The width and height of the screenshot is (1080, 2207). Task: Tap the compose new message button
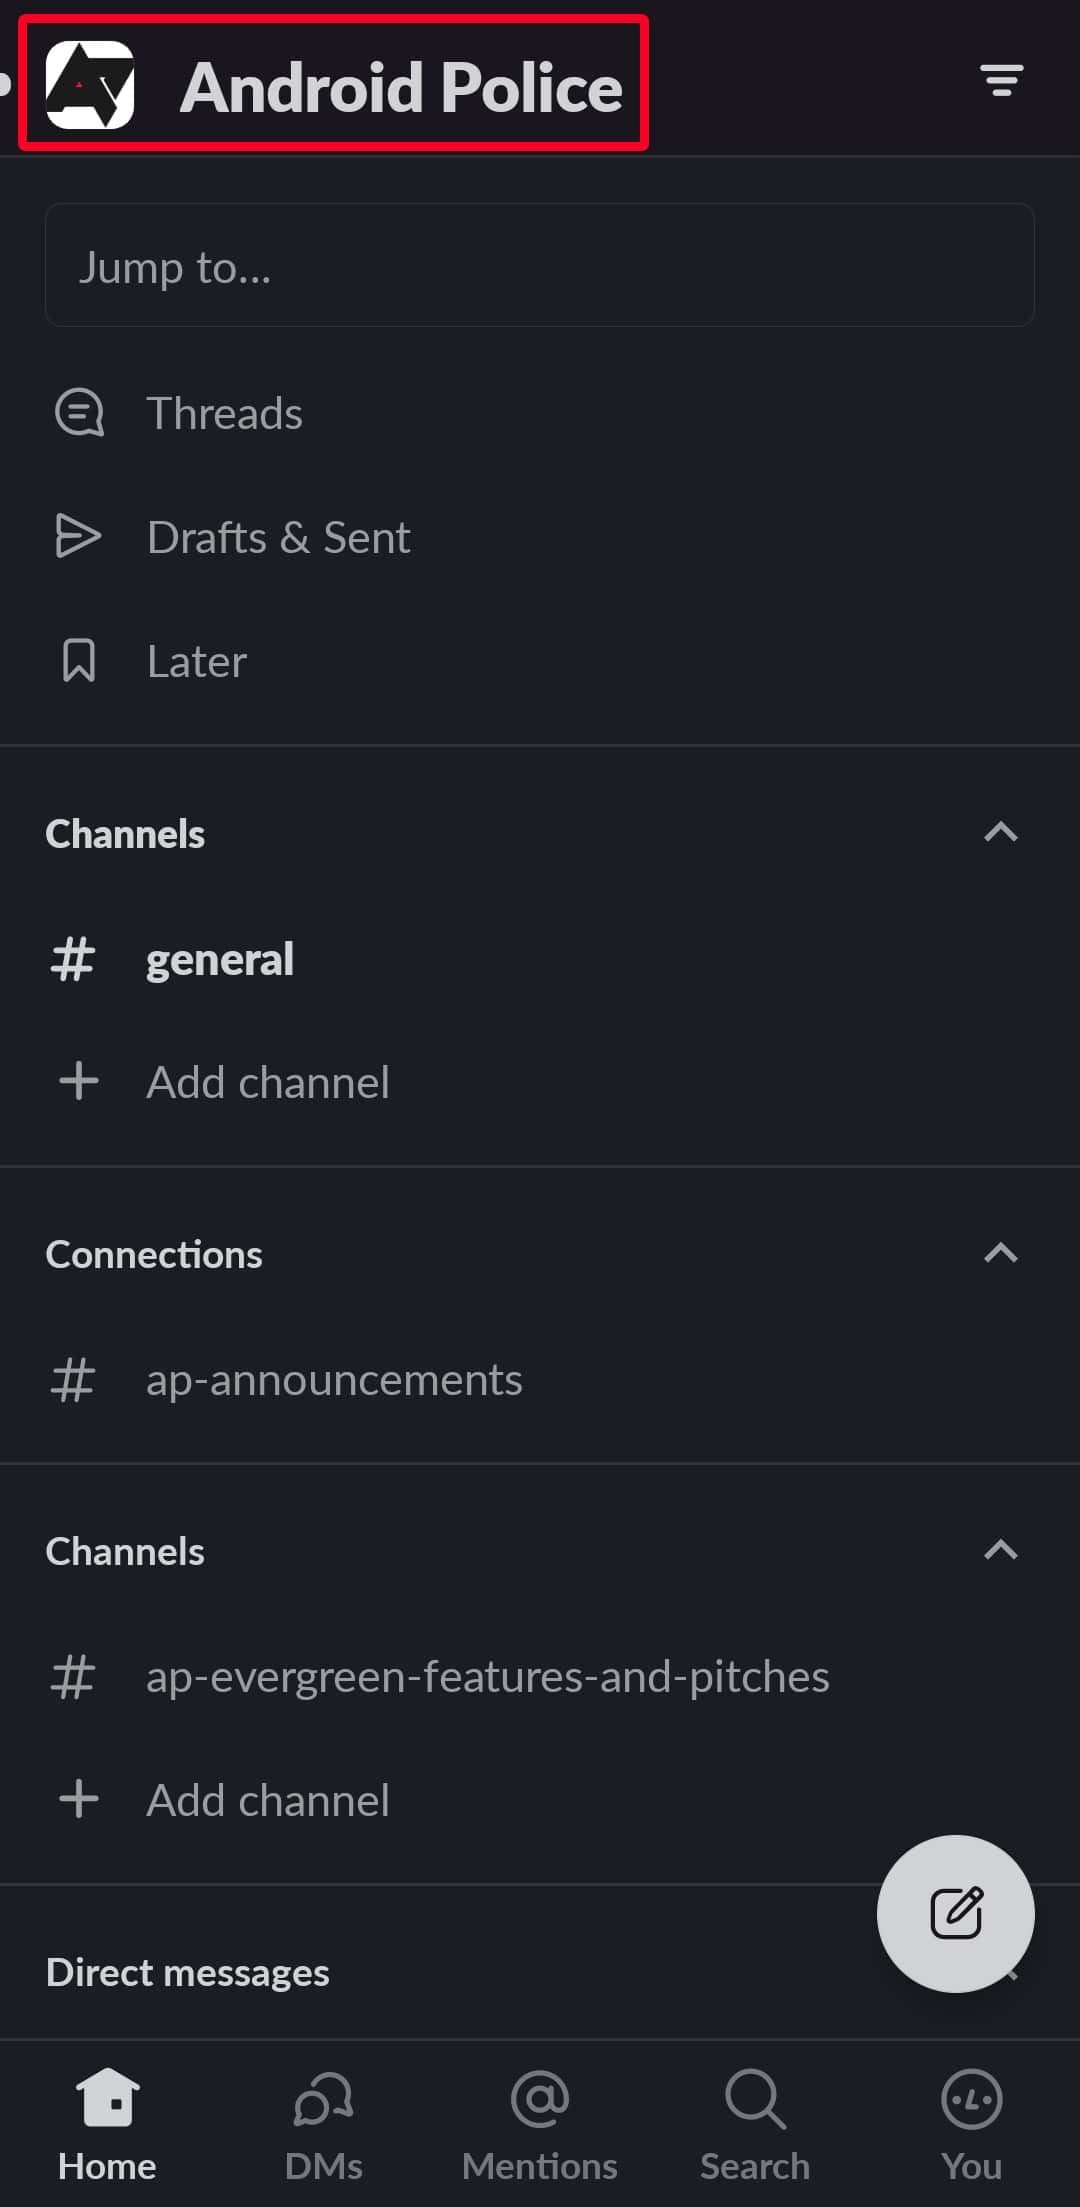click(955, 1913)
